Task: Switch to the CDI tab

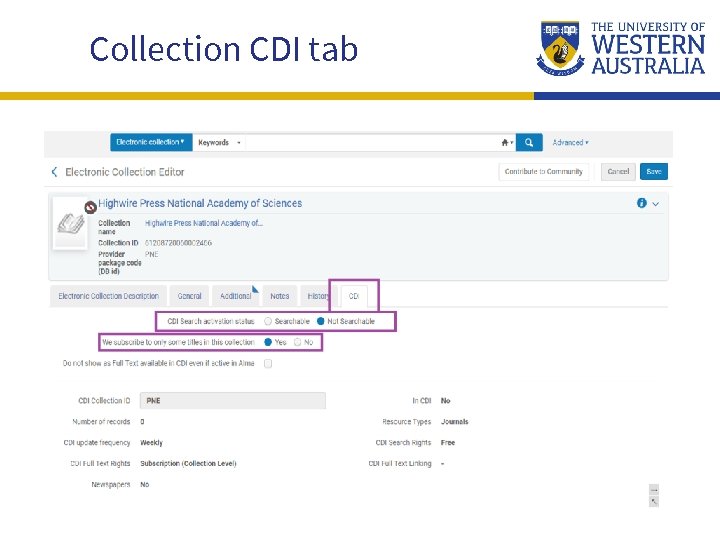Action: coord(354,296)
